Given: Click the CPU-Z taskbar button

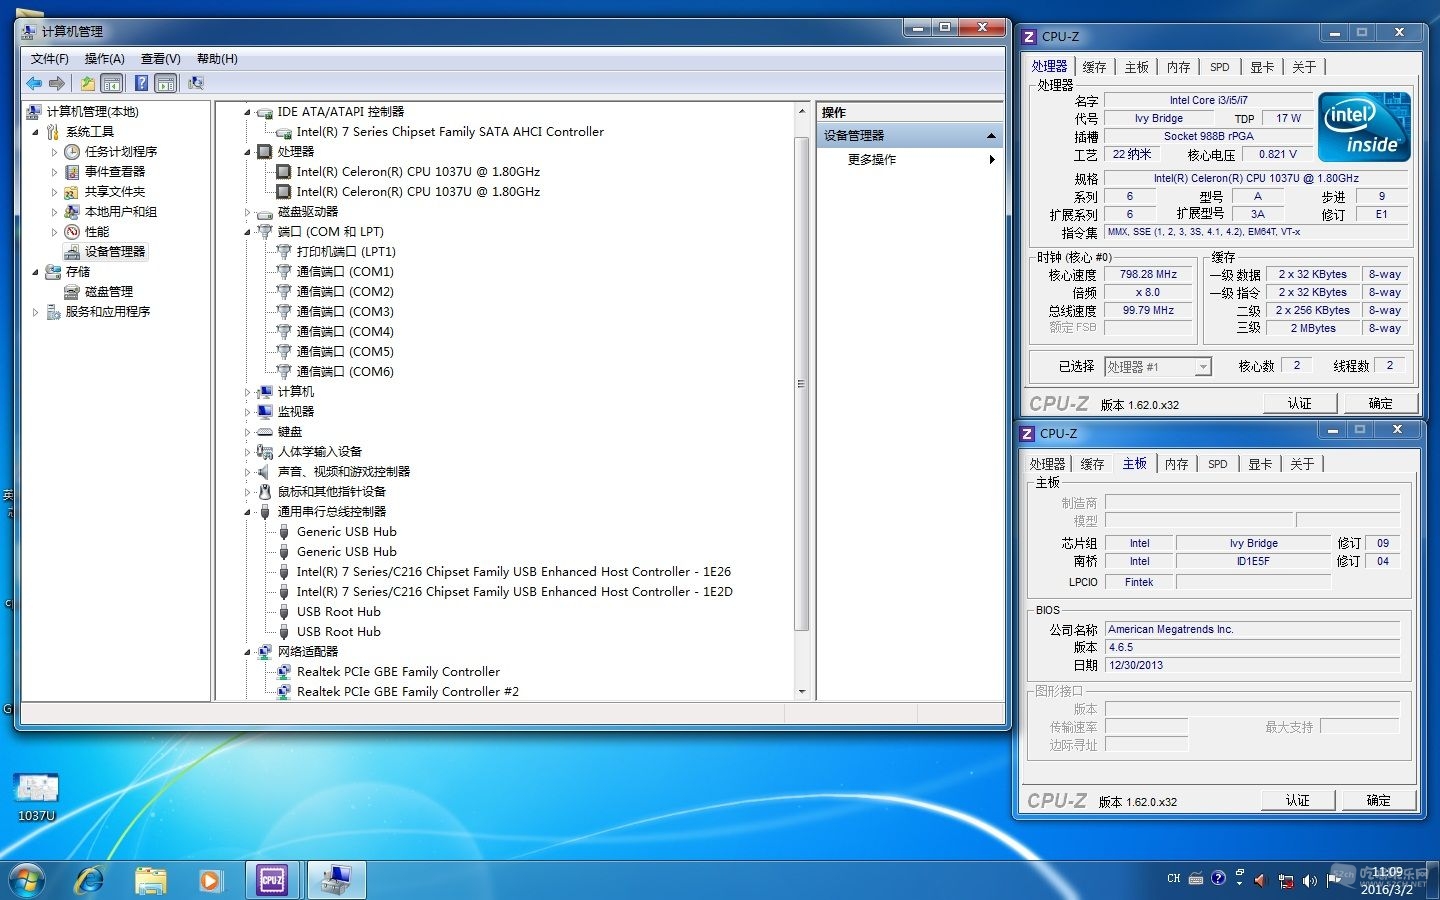Looking at the screenshot, I should tap(273, 880).
